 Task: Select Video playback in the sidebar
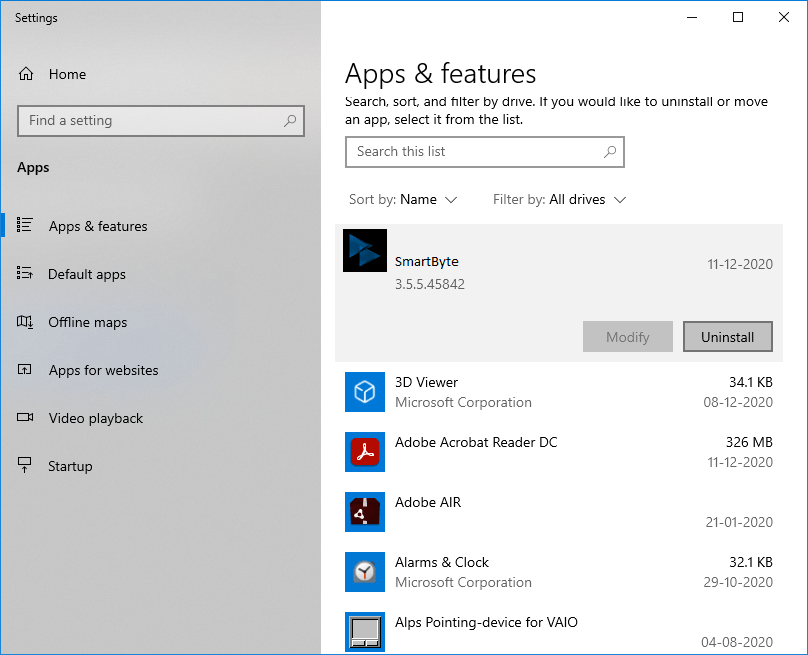(x=95, y=418)
